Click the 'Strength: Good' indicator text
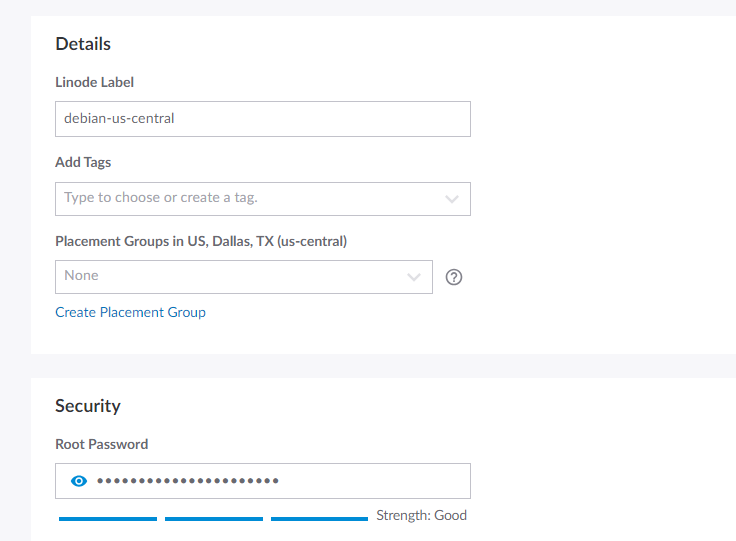The width and height of the screenshot is (736, 541). 421,516
